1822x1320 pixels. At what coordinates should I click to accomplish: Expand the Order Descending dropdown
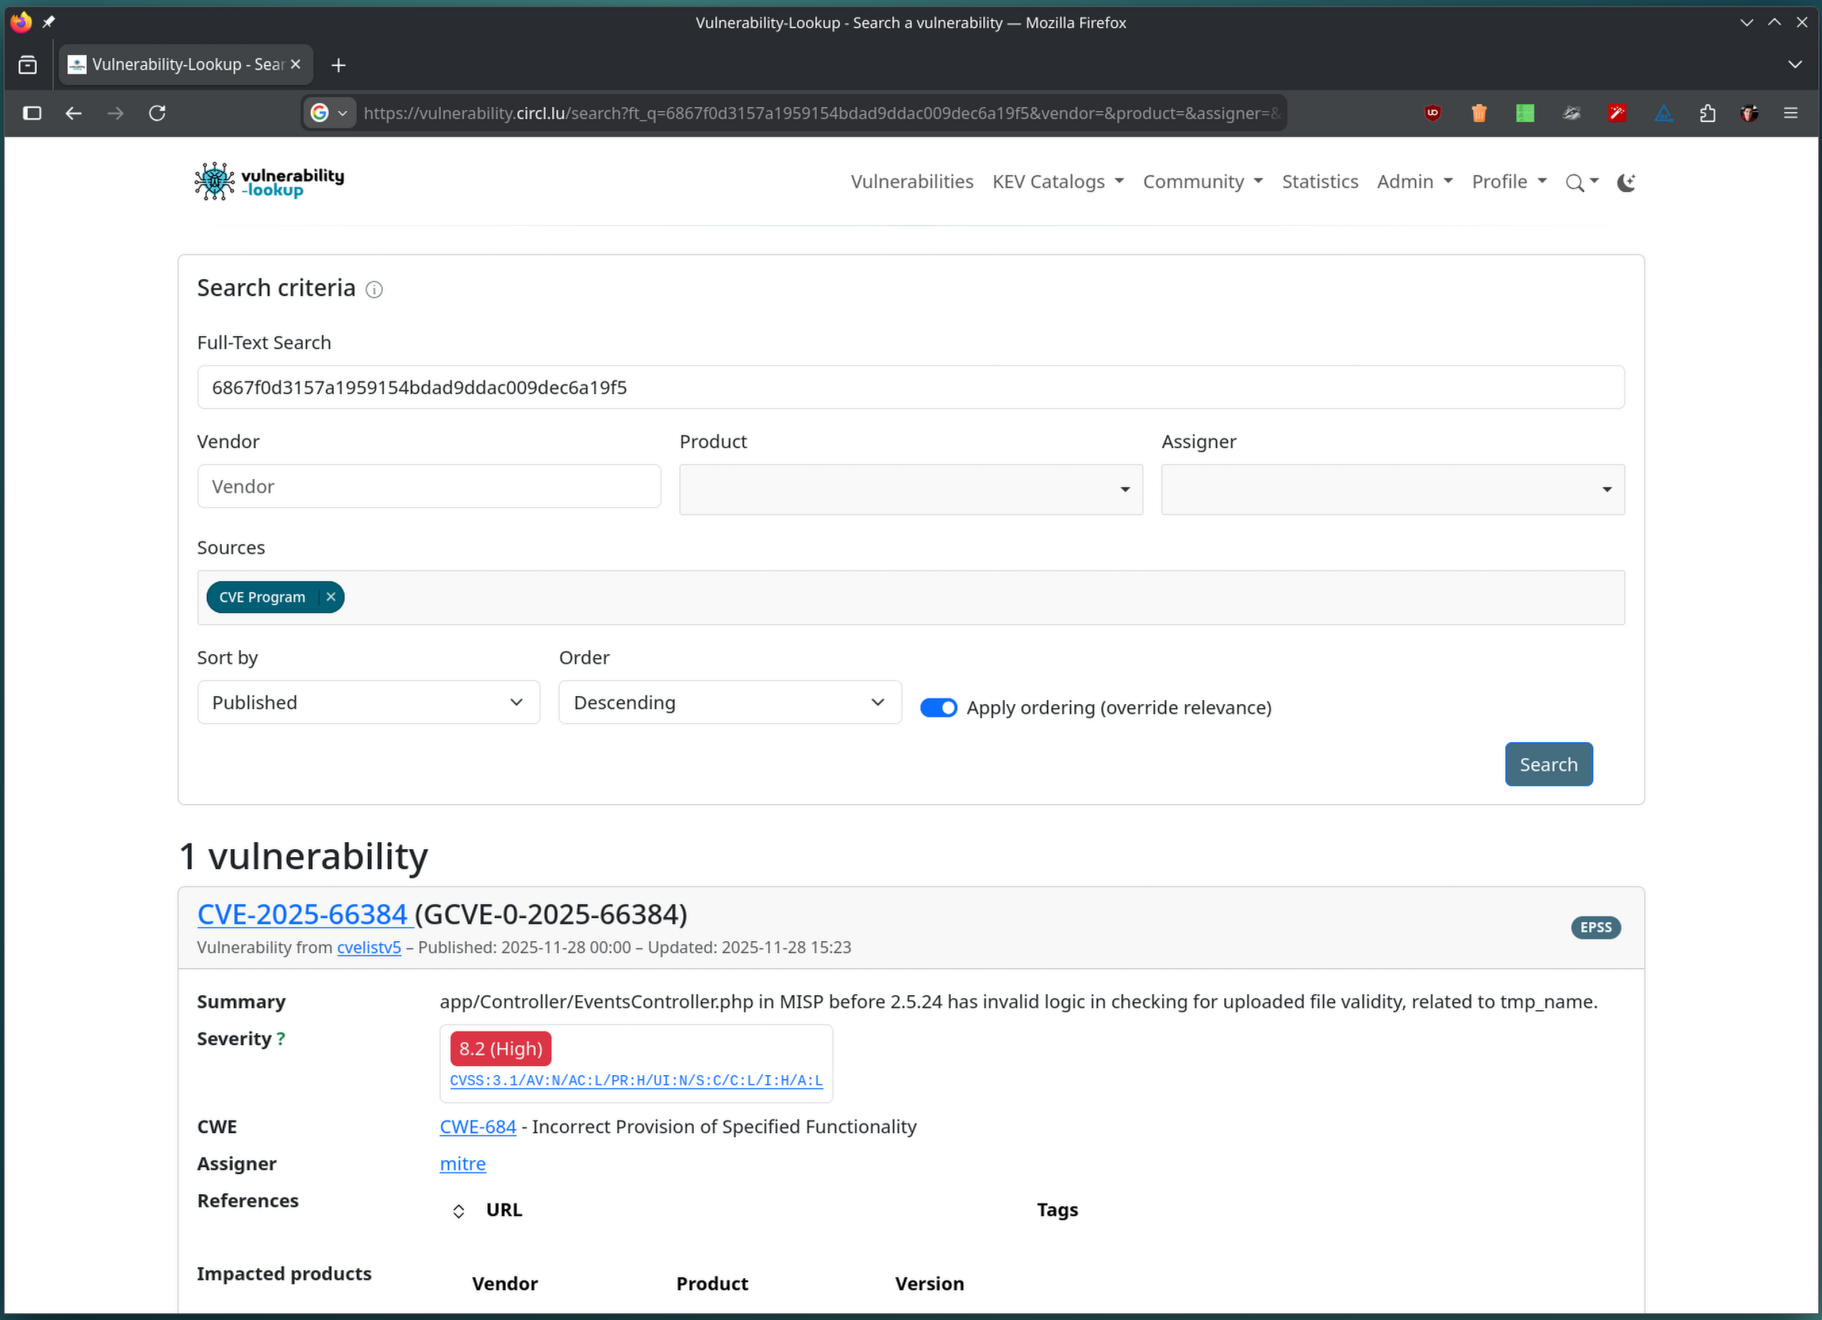tap(729, 702)
